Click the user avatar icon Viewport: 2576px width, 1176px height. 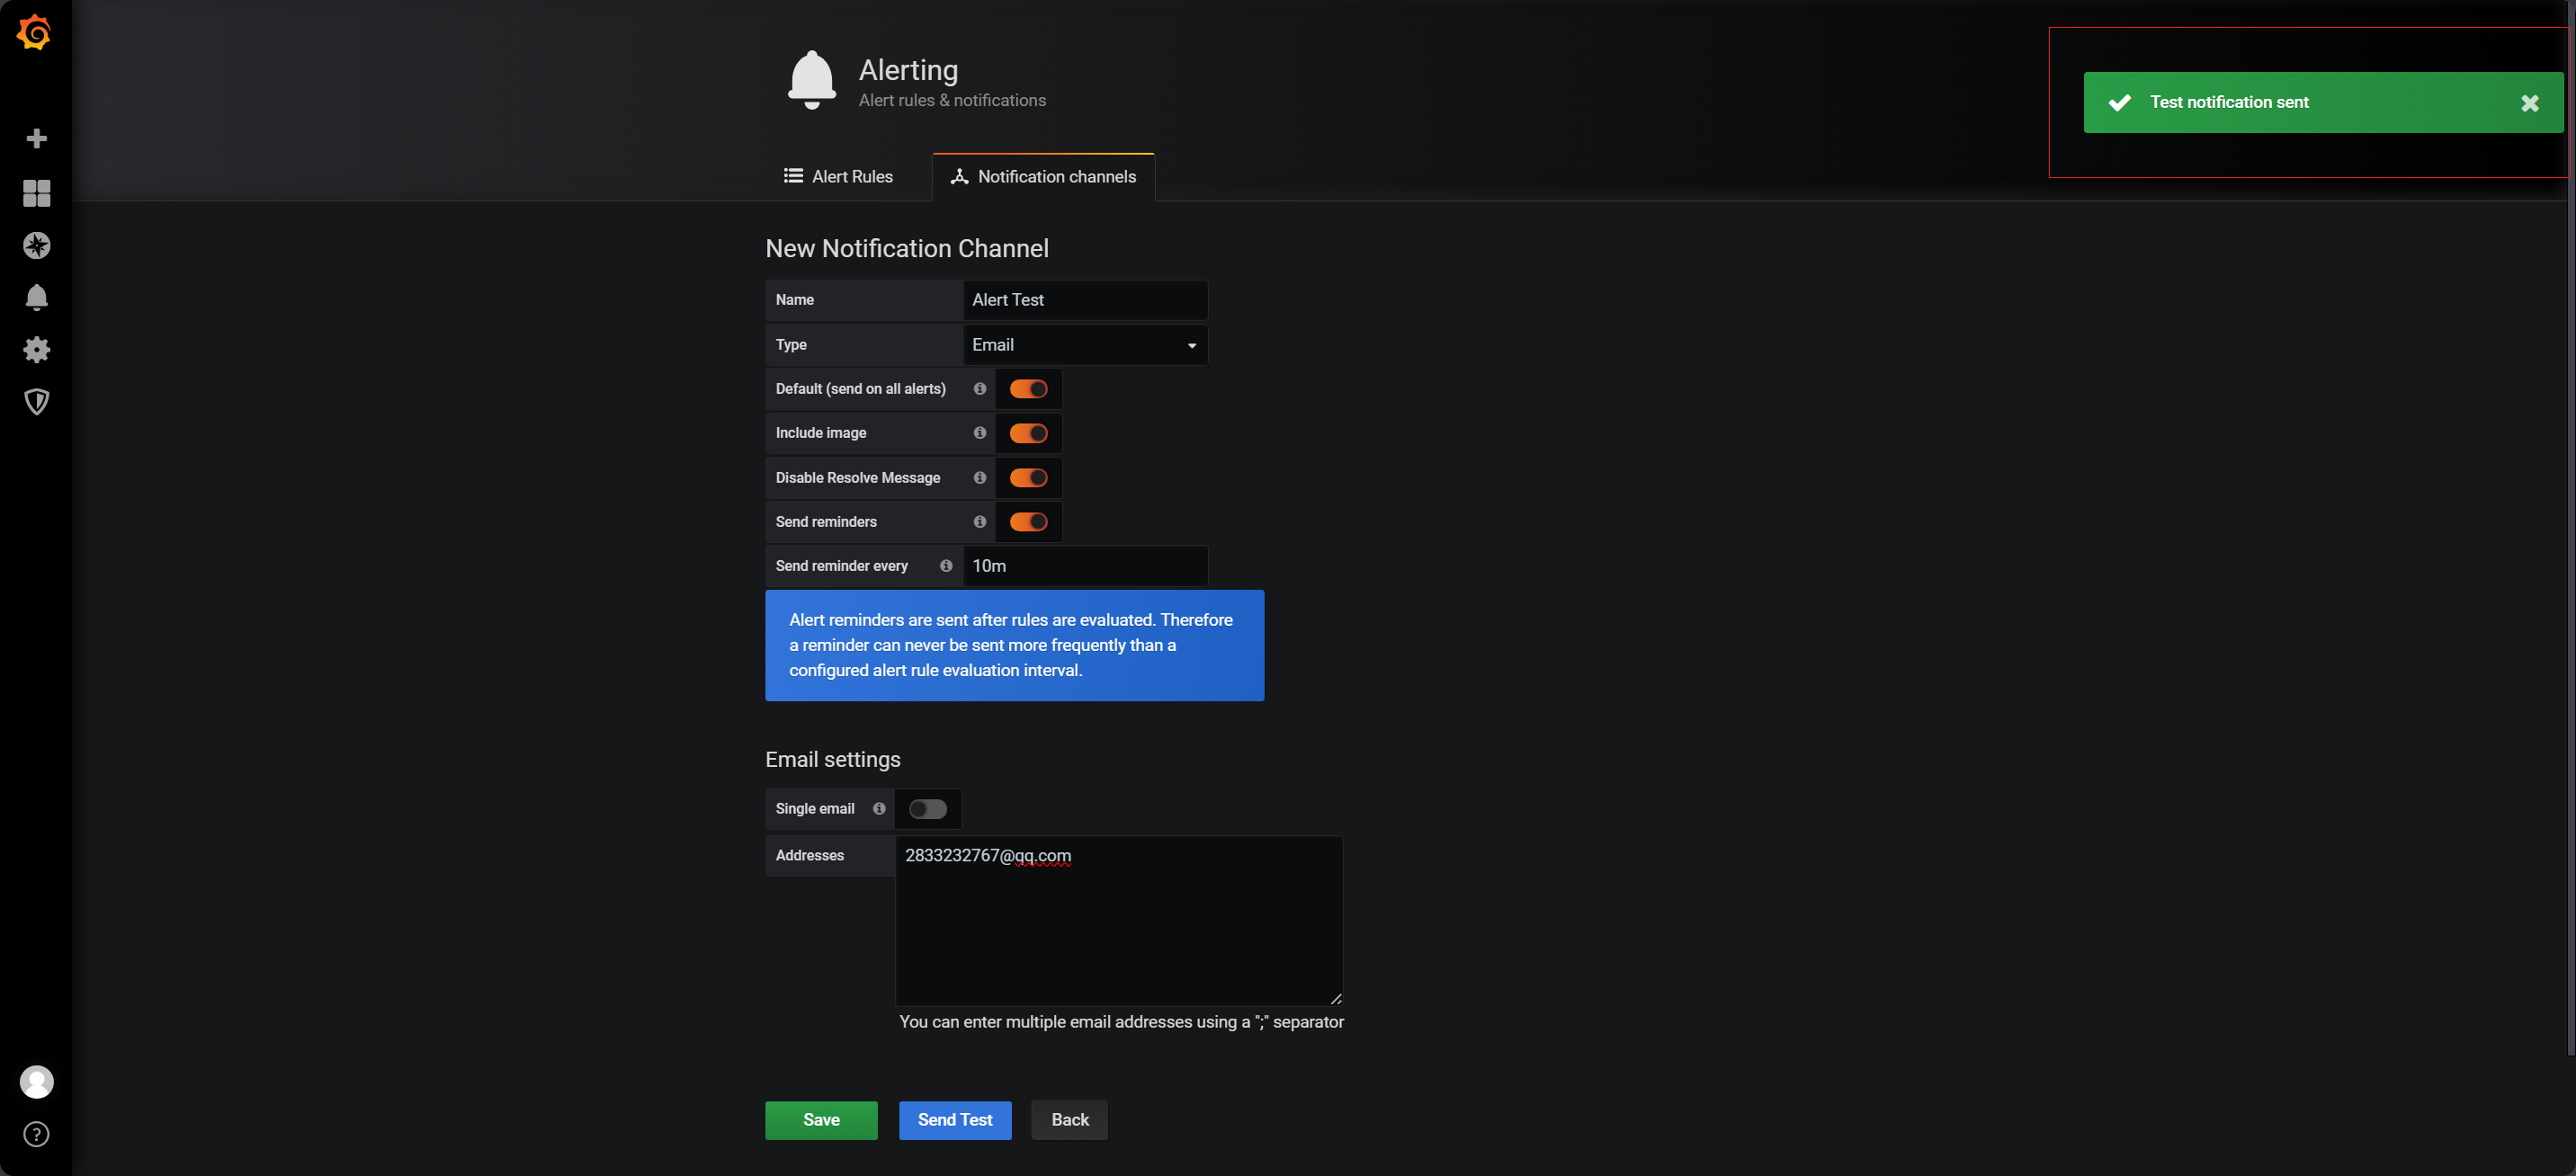point(36,1082)
